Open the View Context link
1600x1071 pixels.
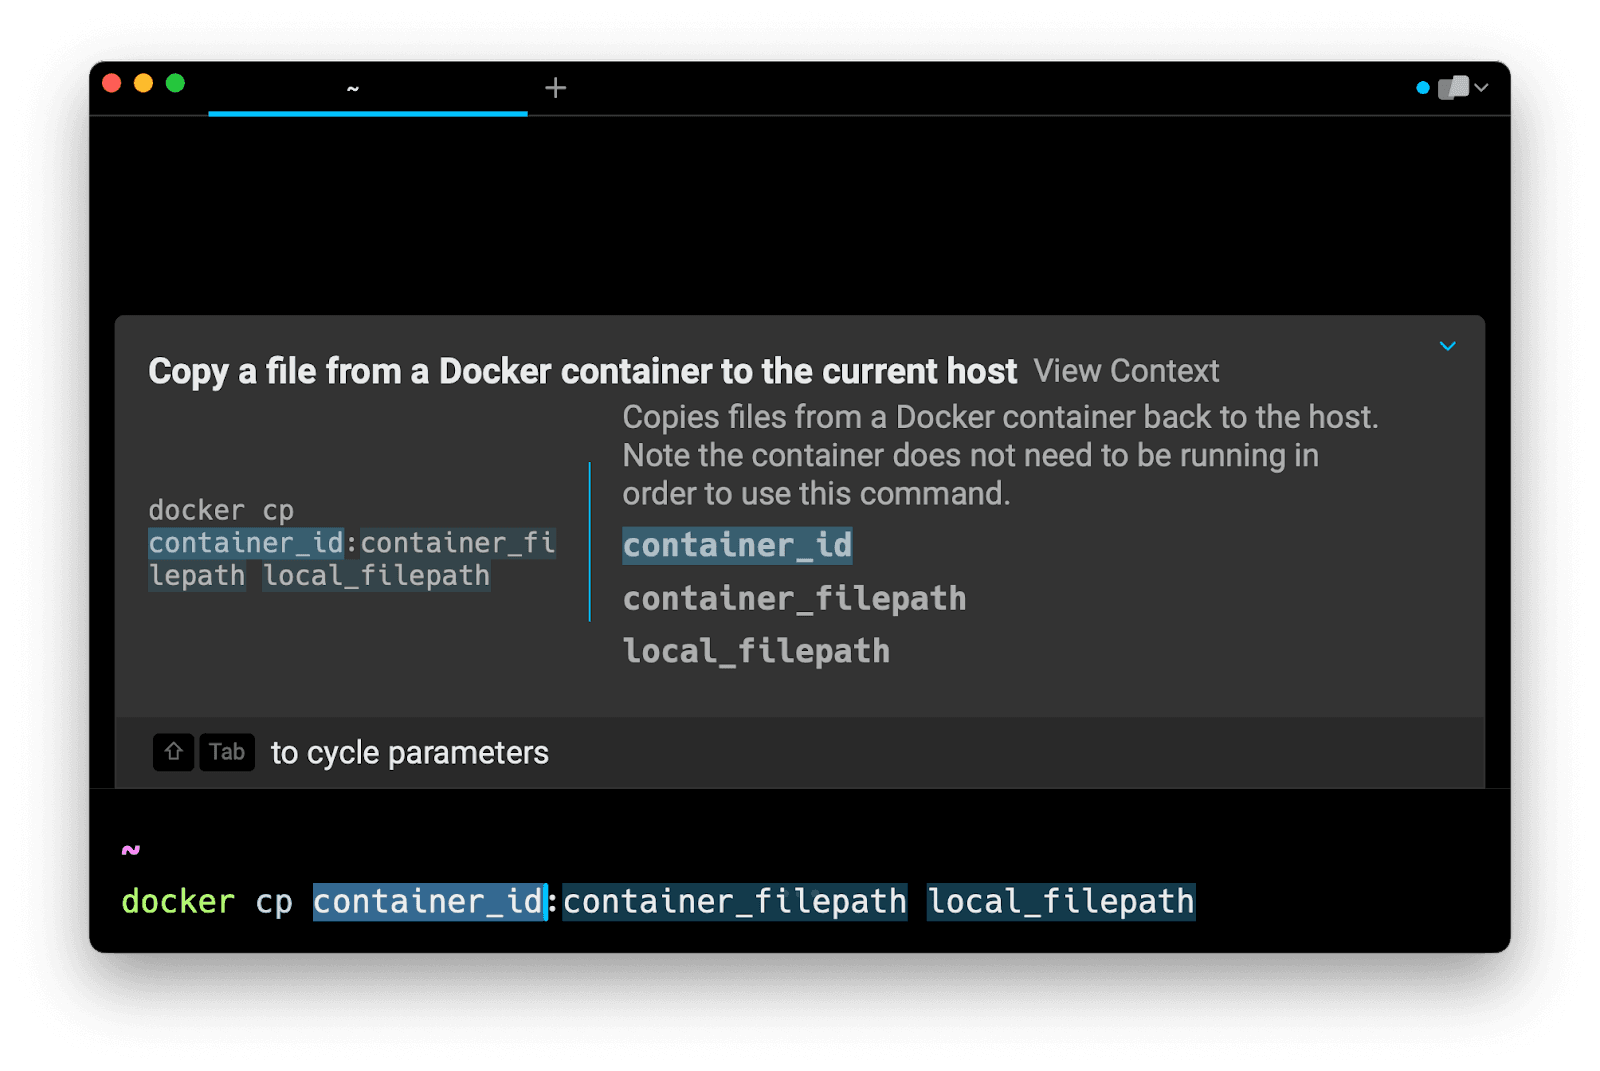[1126, 371]
